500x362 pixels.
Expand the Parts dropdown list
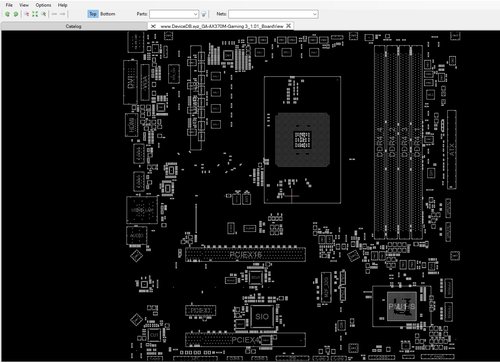(195, 14)
